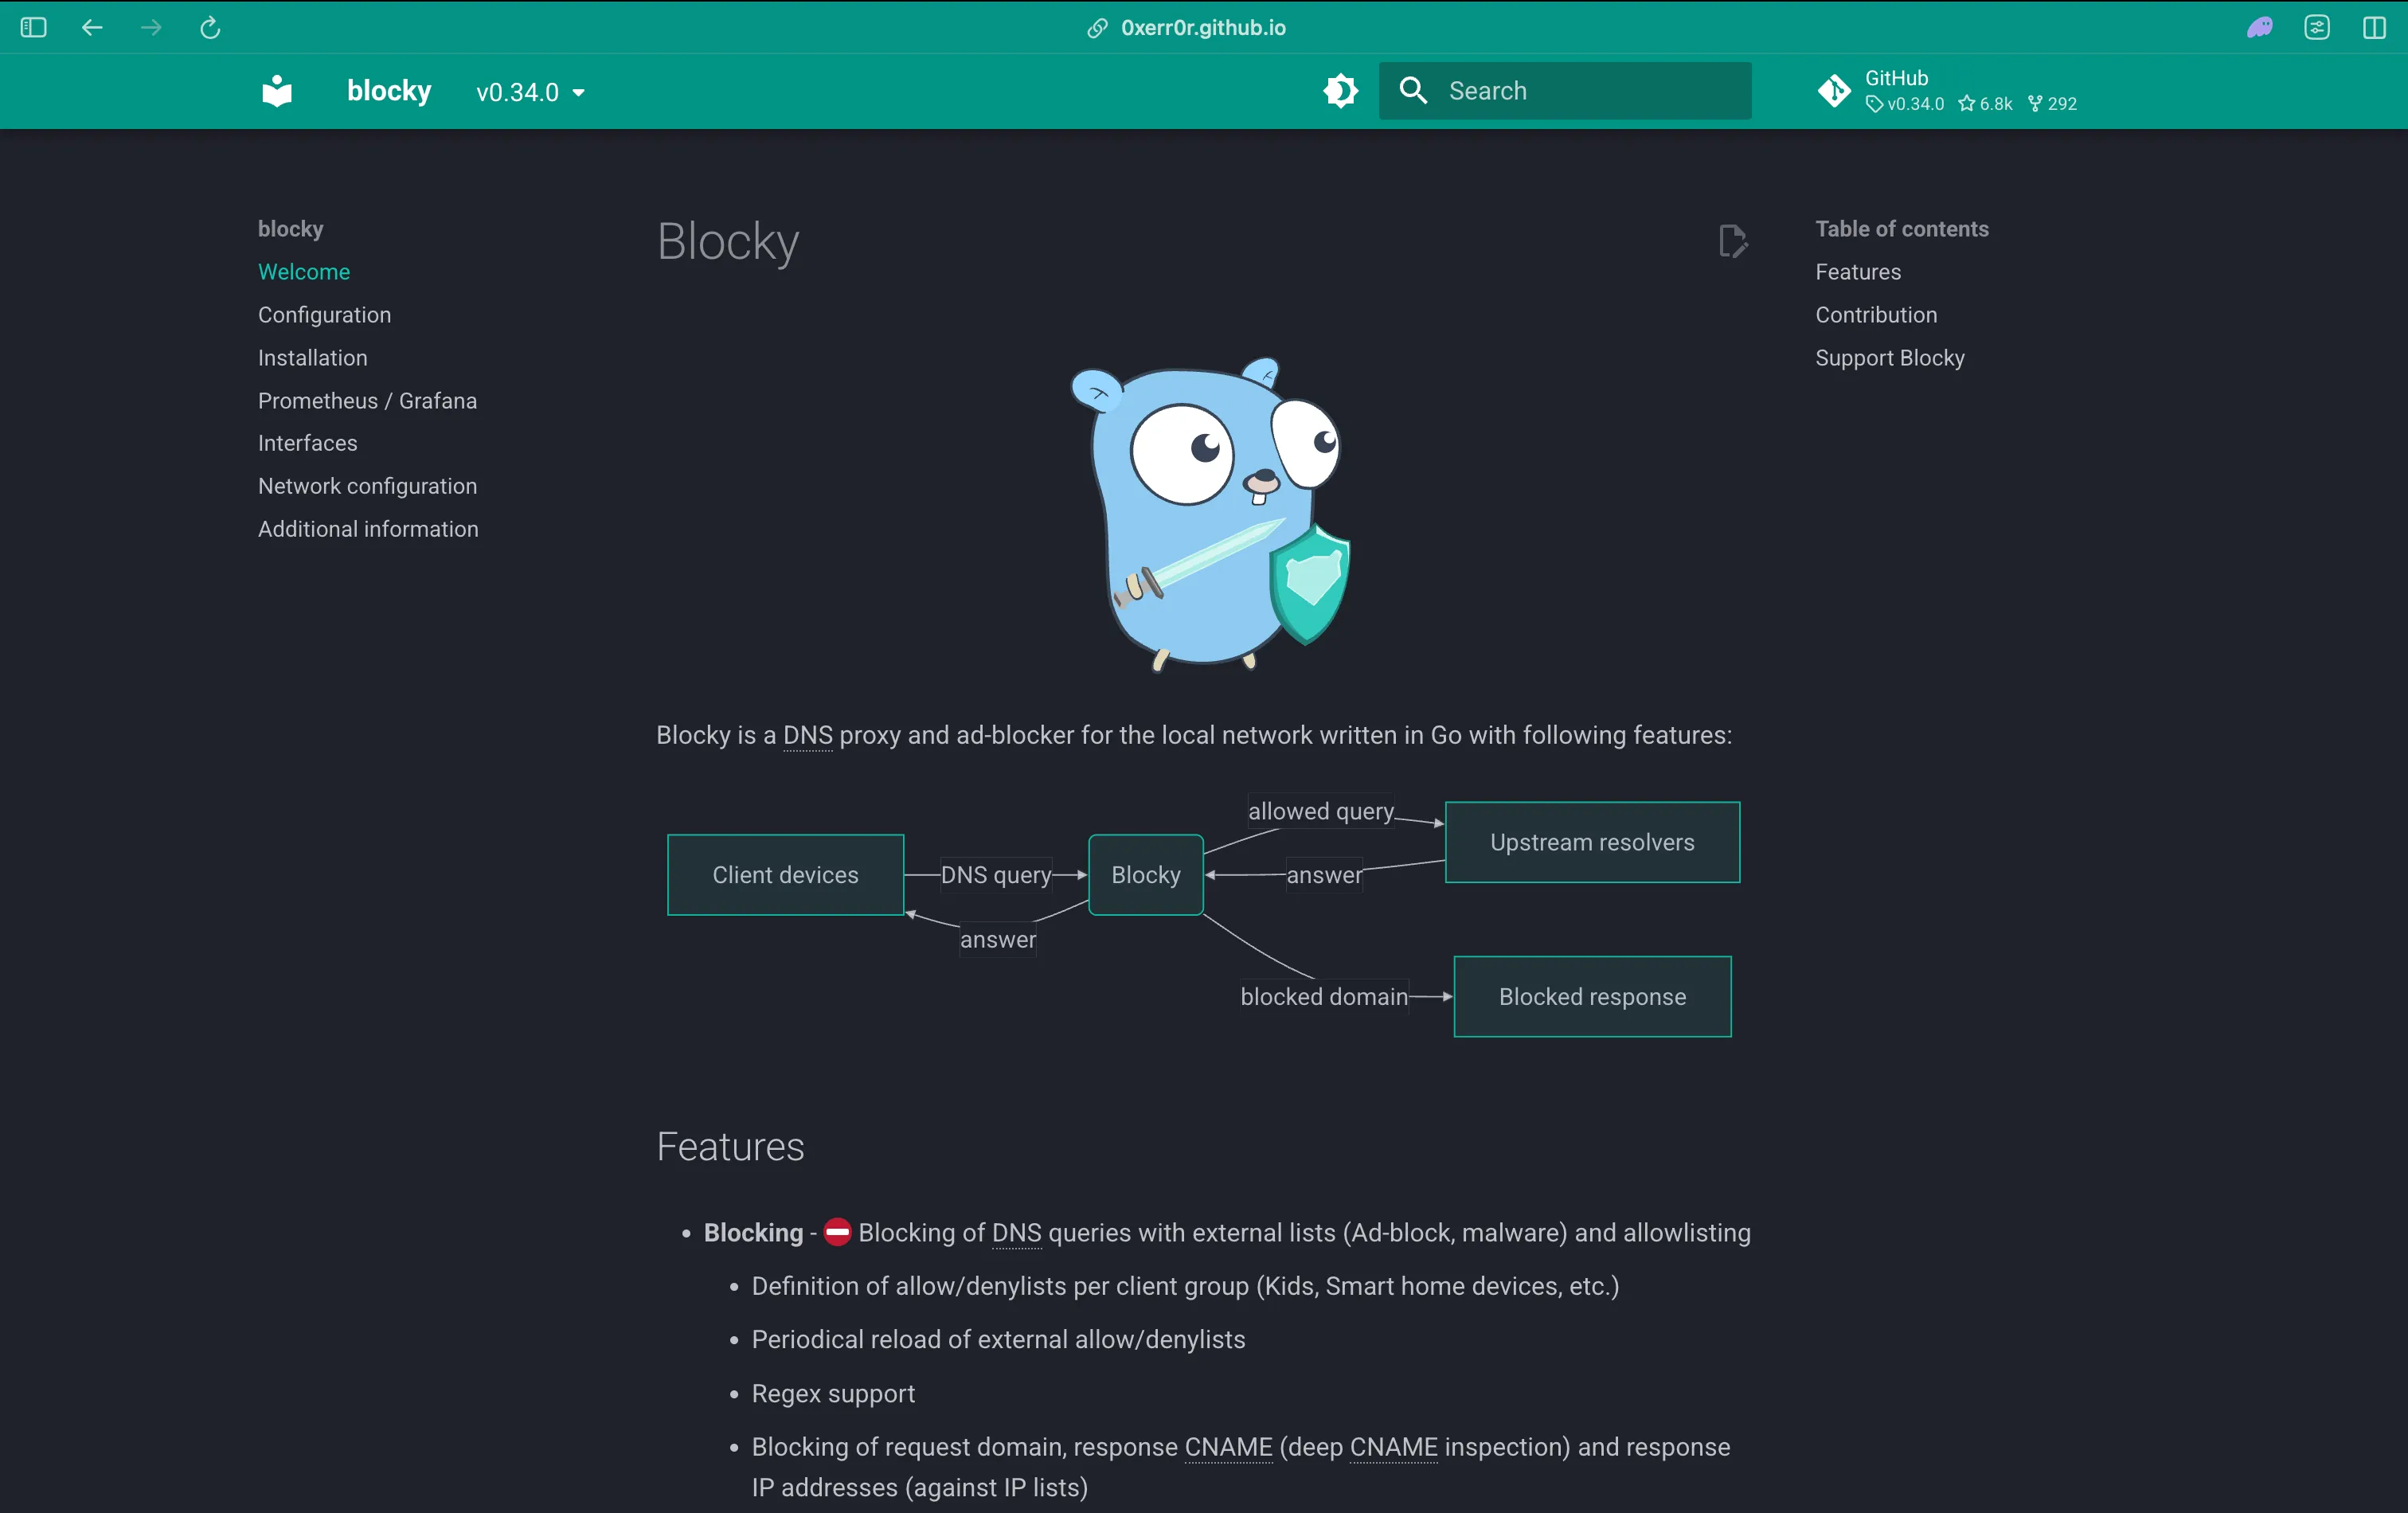Screen dimensions: 2408x1513
Task: Click the 6.8k stars count
Action: coord(1986,104)
